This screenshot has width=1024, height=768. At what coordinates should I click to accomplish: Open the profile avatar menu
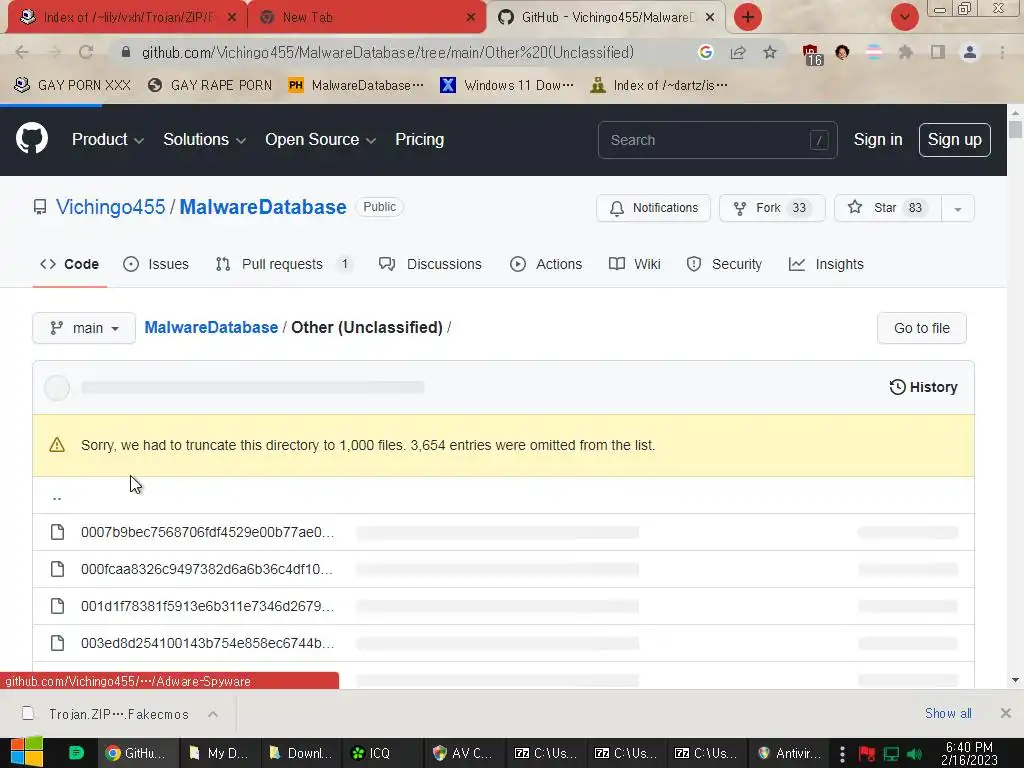click(x=970, y=52)
